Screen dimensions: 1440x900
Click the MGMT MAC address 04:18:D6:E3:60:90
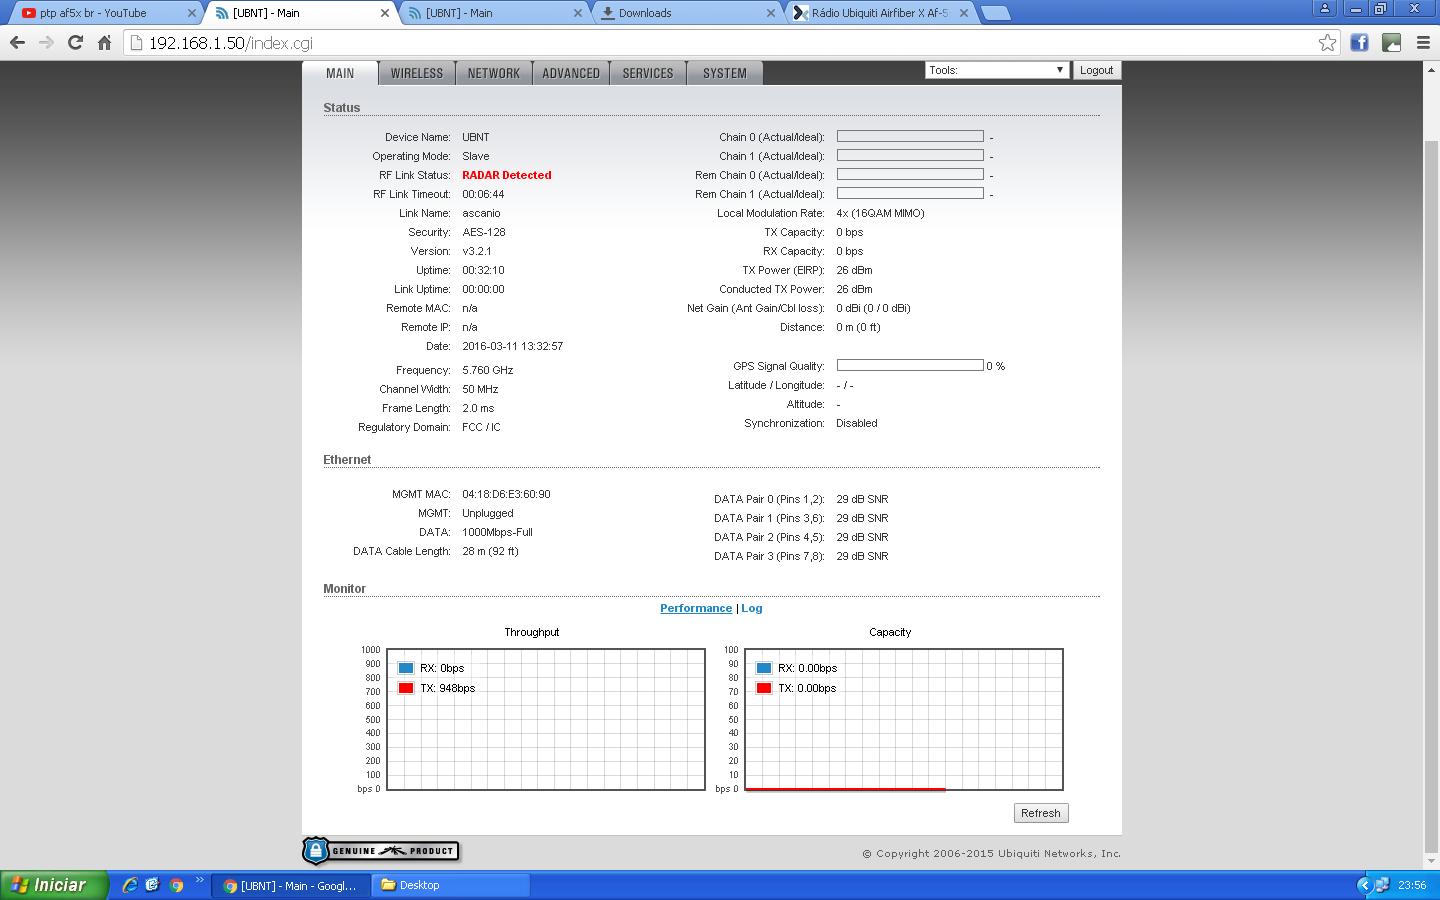click(506, 494)
